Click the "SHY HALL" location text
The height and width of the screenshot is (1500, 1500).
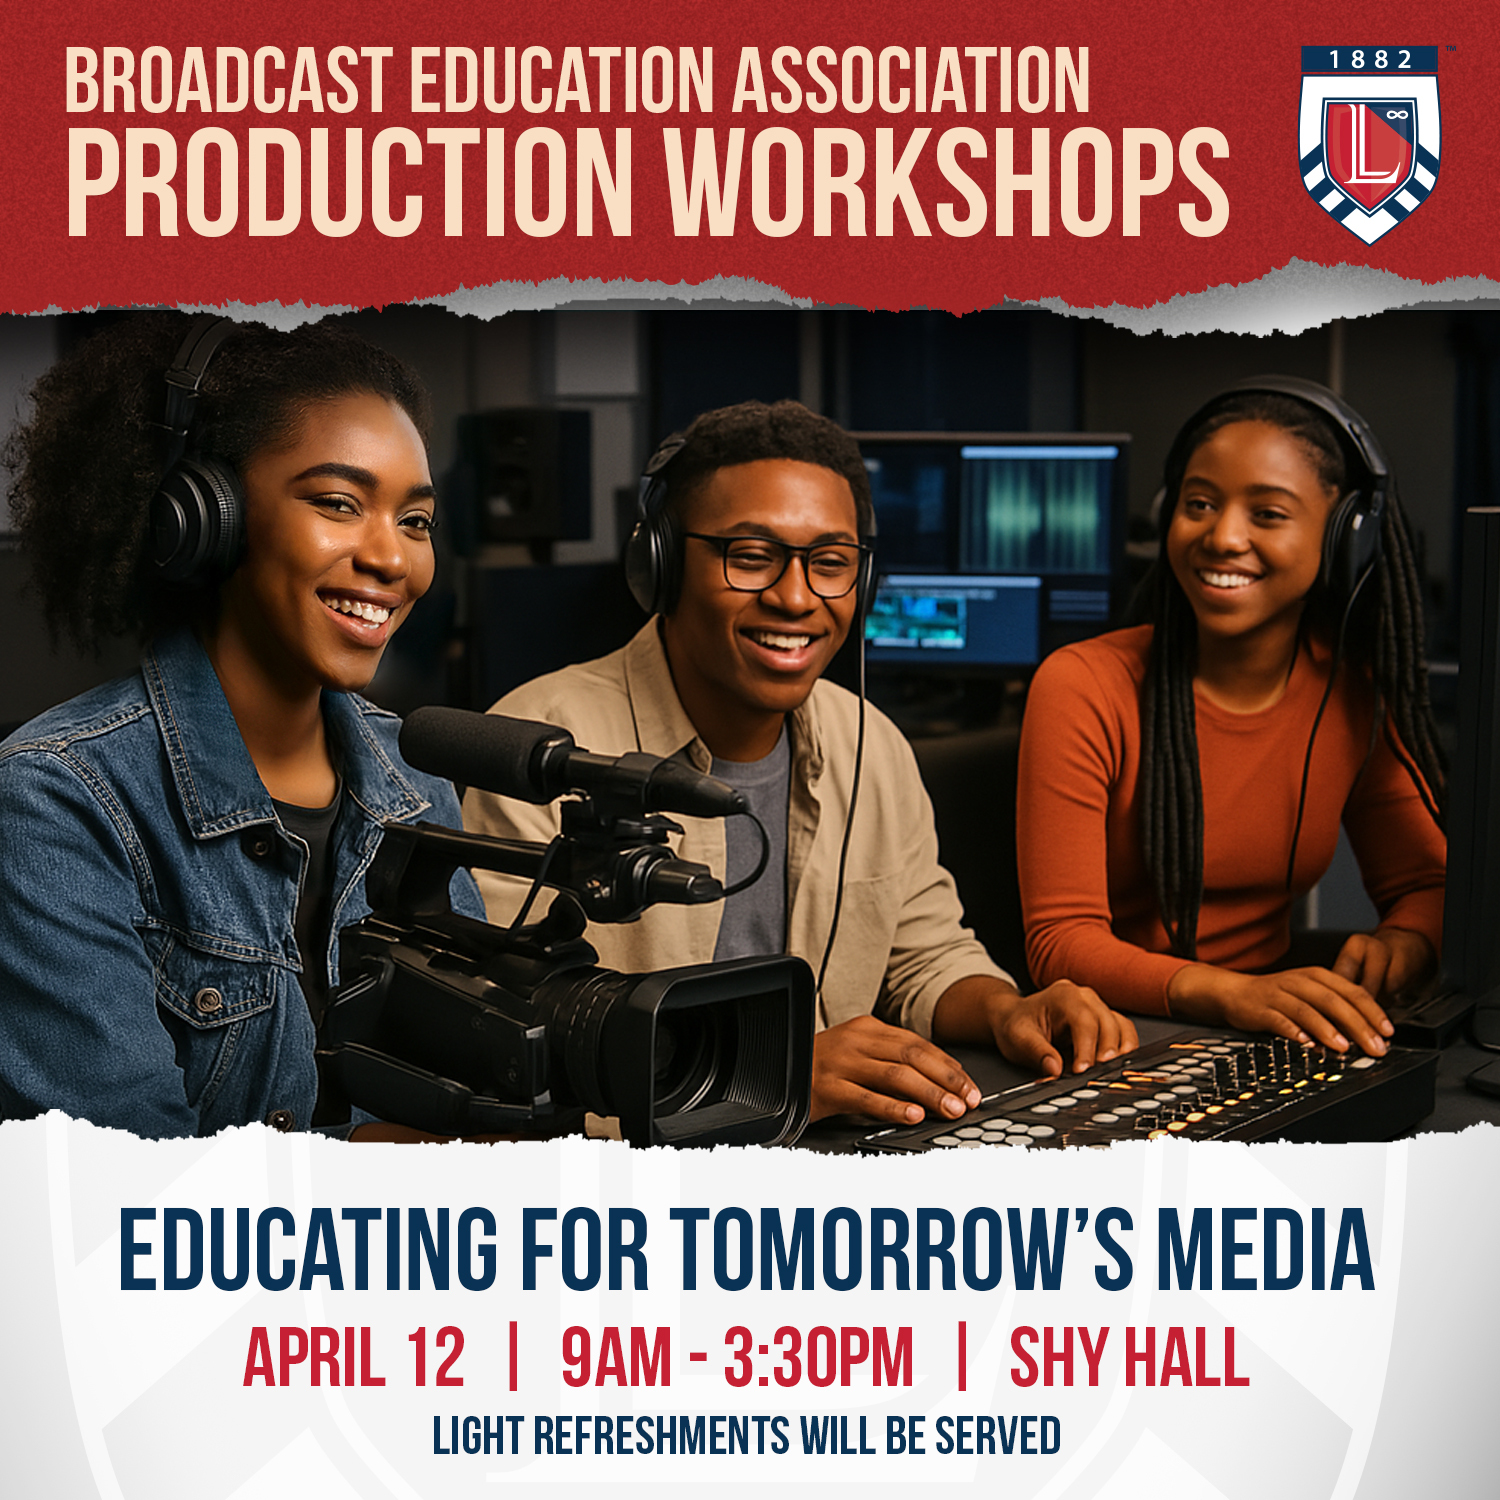click(1130, 1358)
